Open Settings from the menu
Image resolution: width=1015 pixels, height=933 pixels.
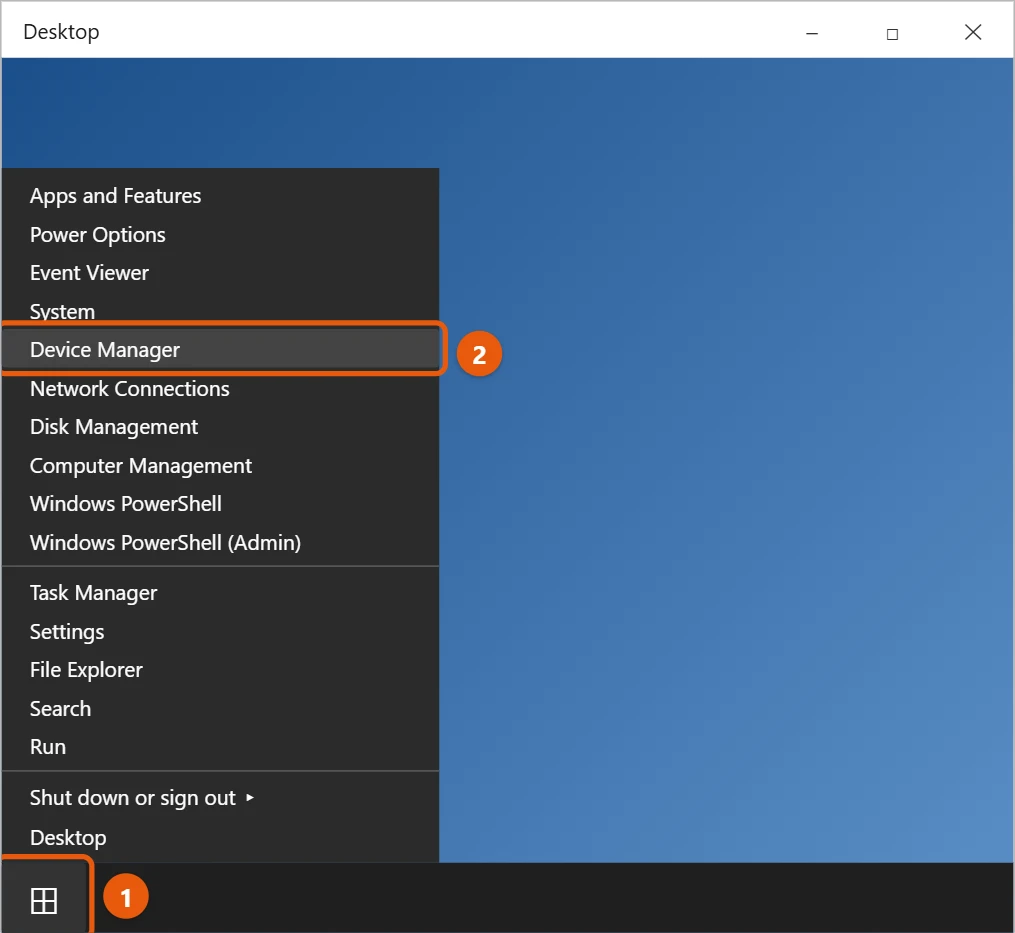point(220,631)
